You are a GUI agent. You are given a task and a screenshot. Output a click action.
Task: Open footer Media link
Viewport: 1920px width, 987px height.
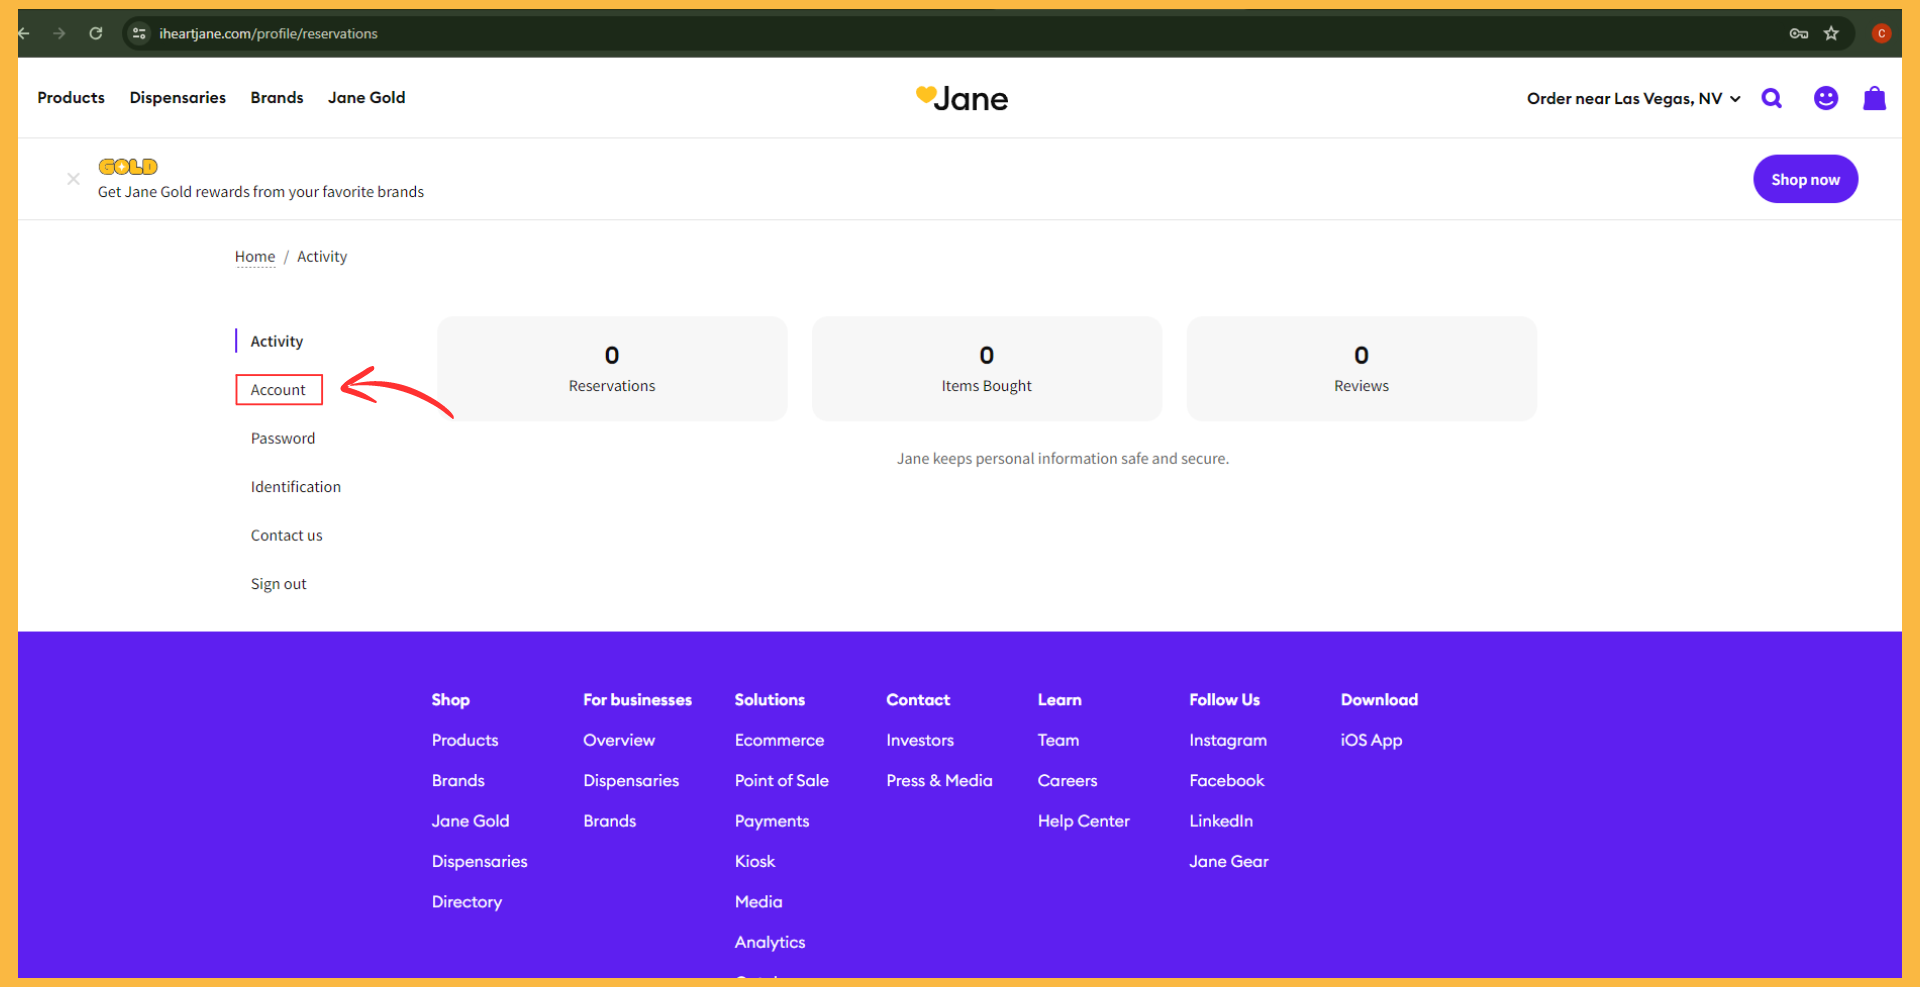click(759, 902)
